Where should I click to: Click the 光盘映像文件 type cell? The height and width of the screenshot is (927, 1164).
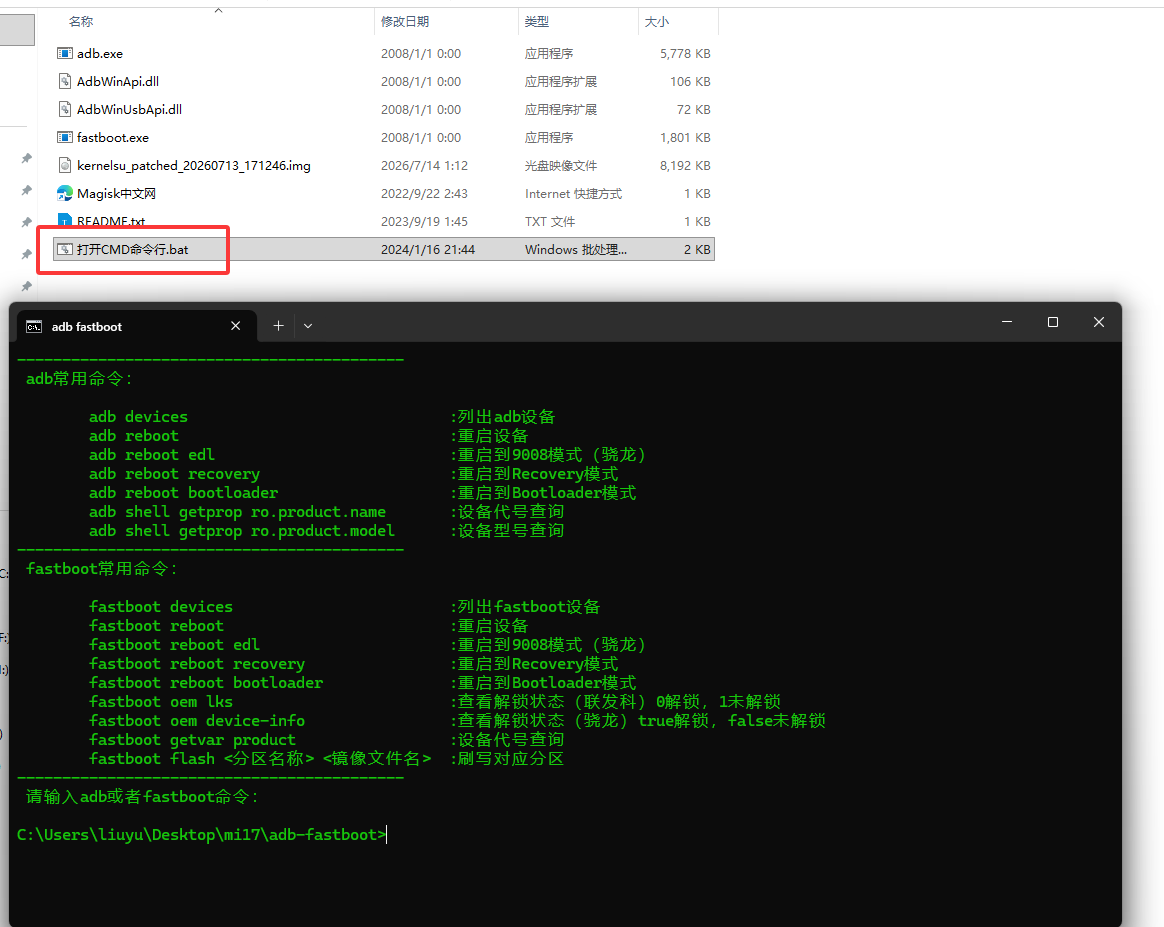560,166
